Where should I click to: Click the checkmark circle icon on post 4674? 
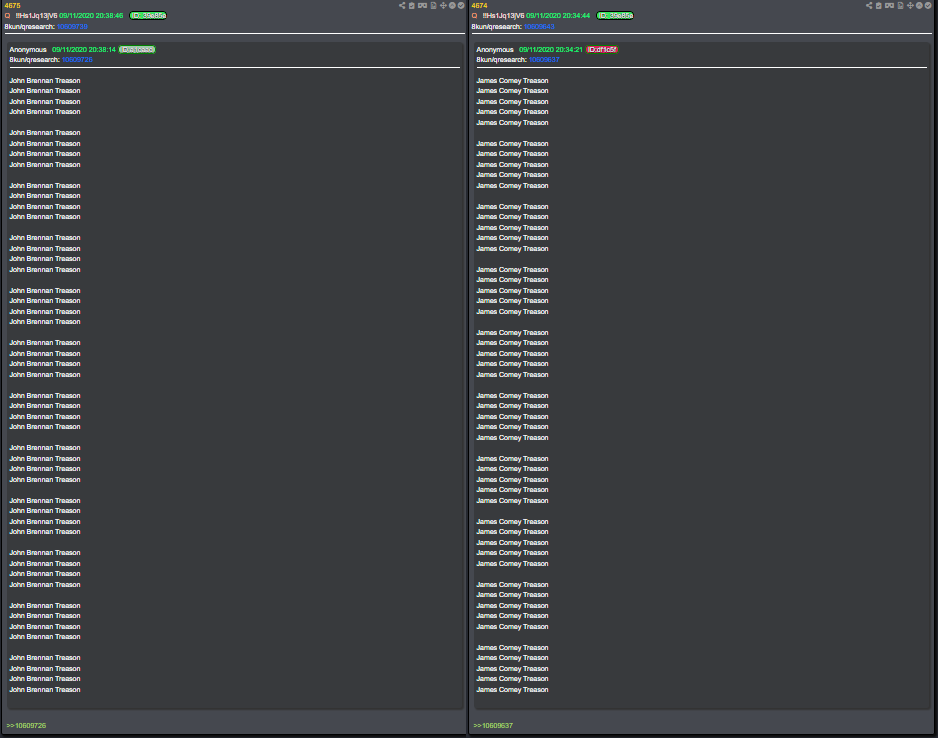[928, 5]
